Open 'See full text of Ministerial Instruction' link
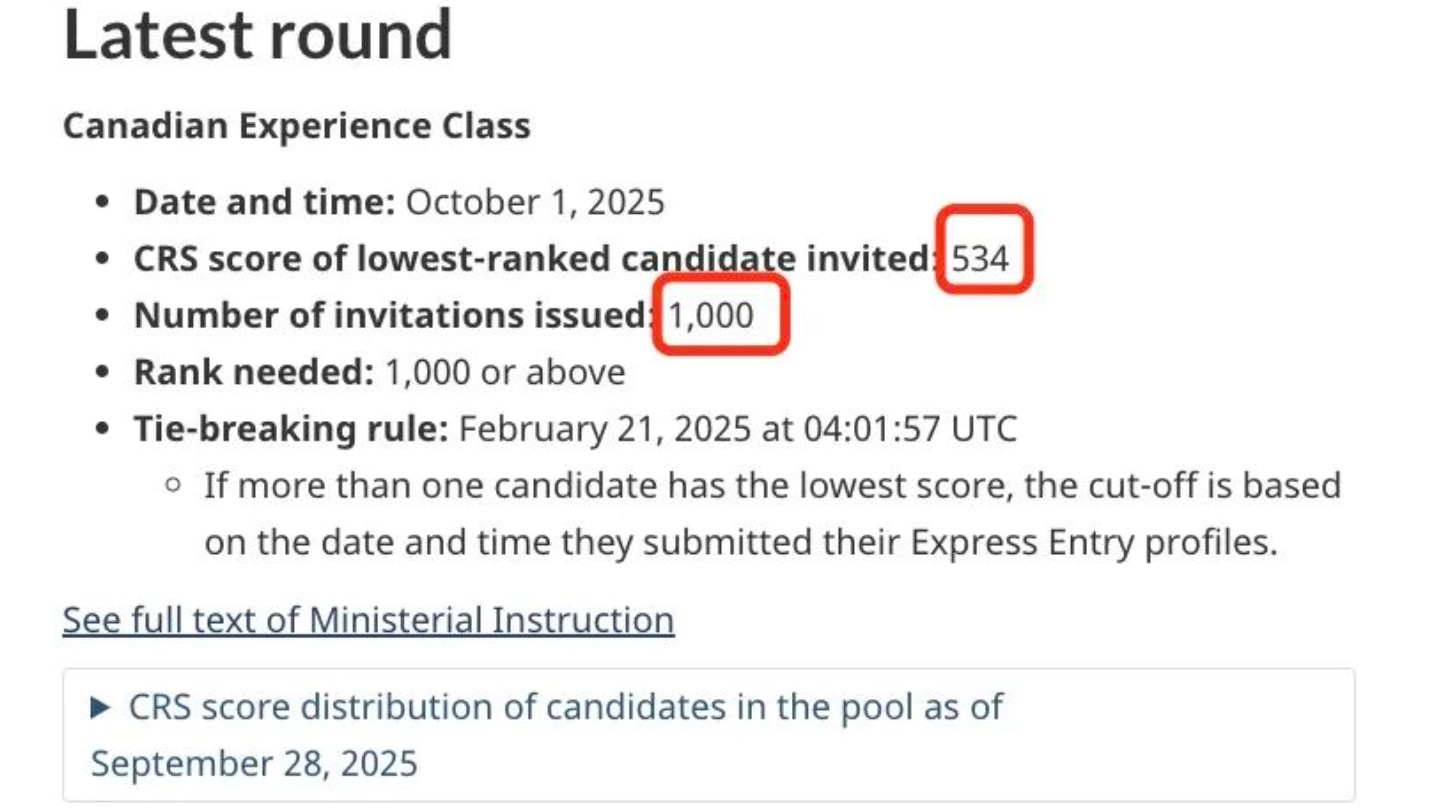Image resolution: width=1442 pixels, height=811 pixels. click(x=368, y=620)
